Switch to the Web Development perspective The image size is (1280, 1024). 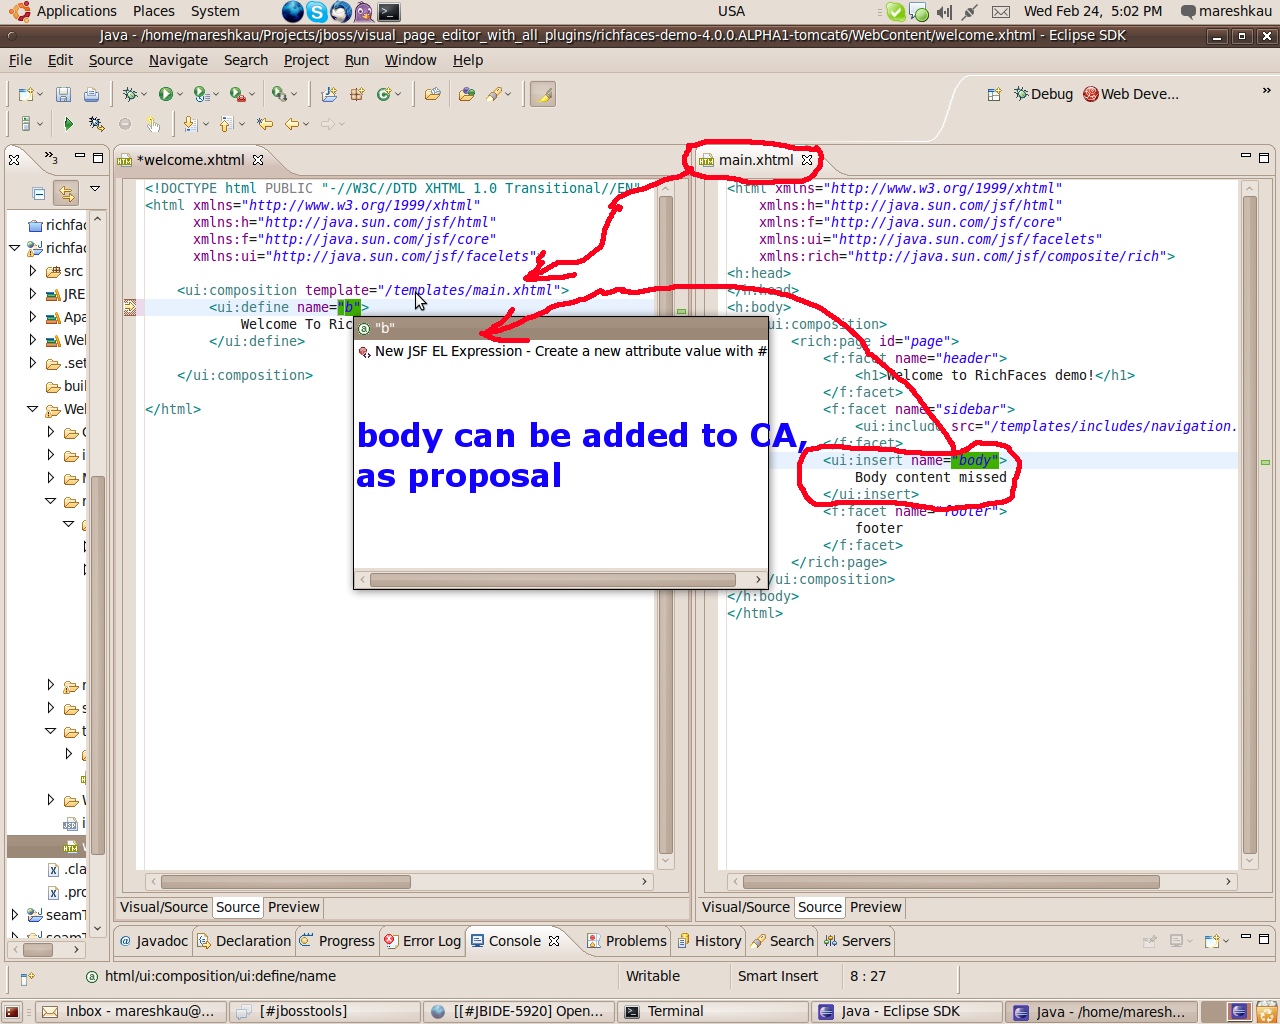pyautogui.click(x=1131, y=94)
